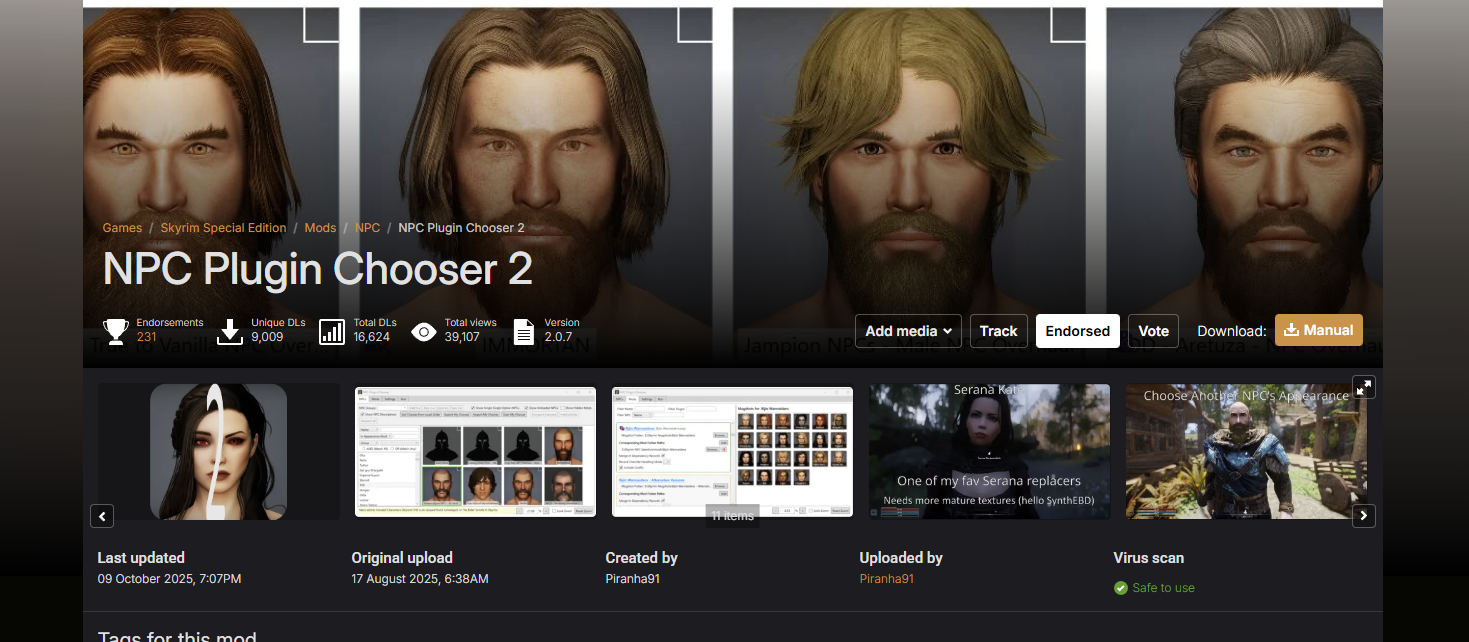
Task: Click the Vote button
Action: coord(1153,331)
